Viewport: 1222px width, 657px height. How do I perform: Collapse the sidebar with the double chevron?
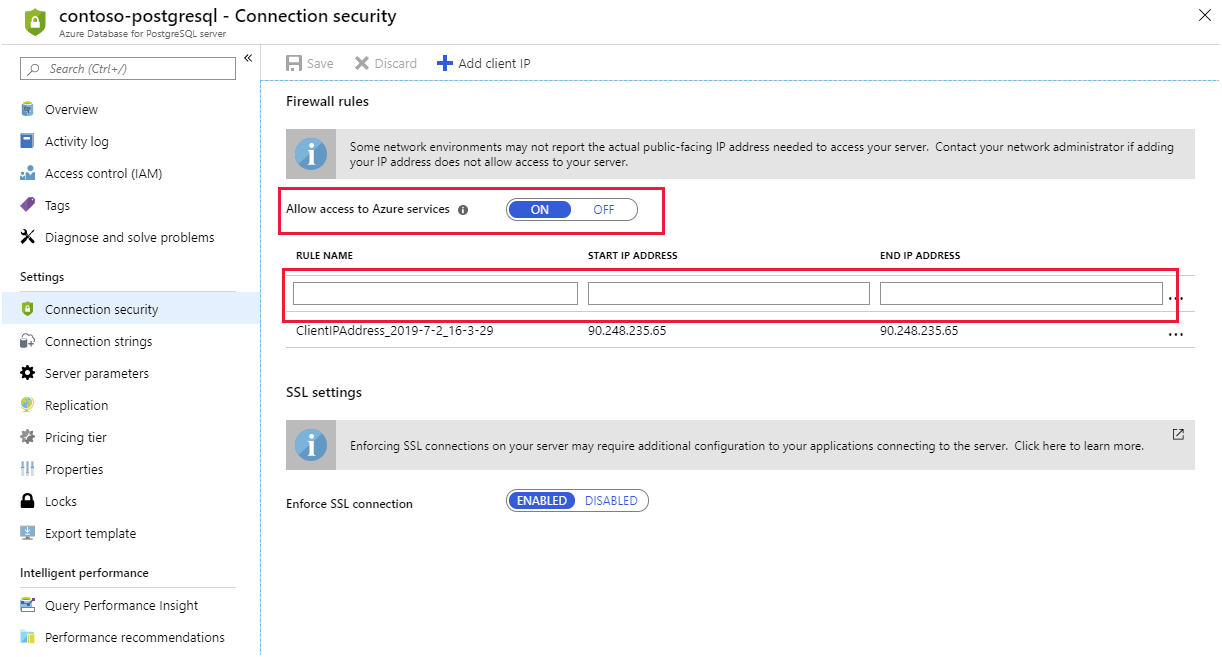pos(248,58)
